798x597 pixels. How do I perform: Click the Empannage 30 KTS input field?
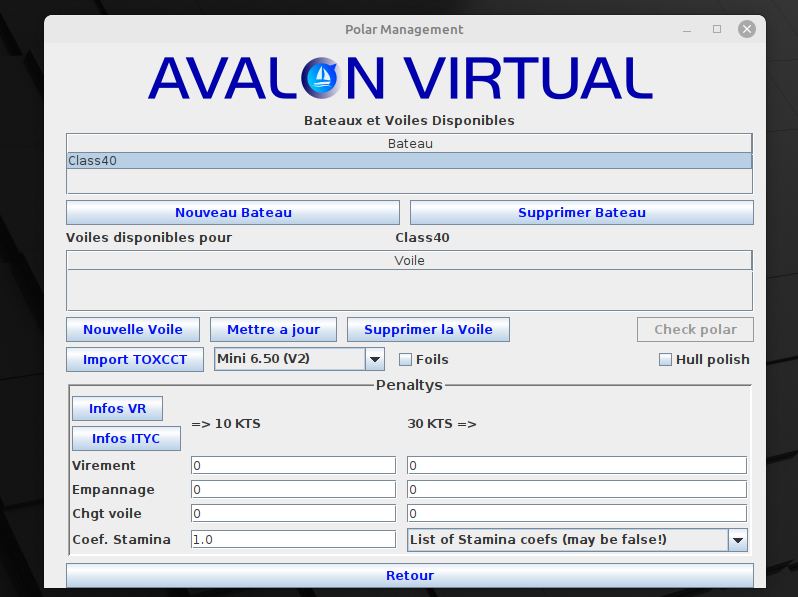[576, 490]
